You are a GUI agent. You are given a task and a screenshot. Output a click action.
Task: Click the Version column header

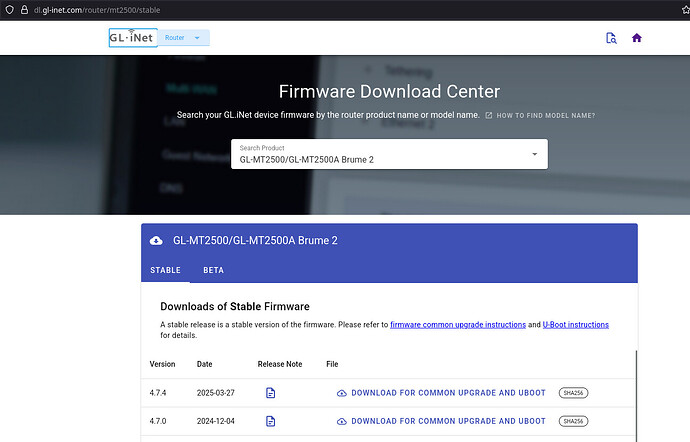(162, 364)
